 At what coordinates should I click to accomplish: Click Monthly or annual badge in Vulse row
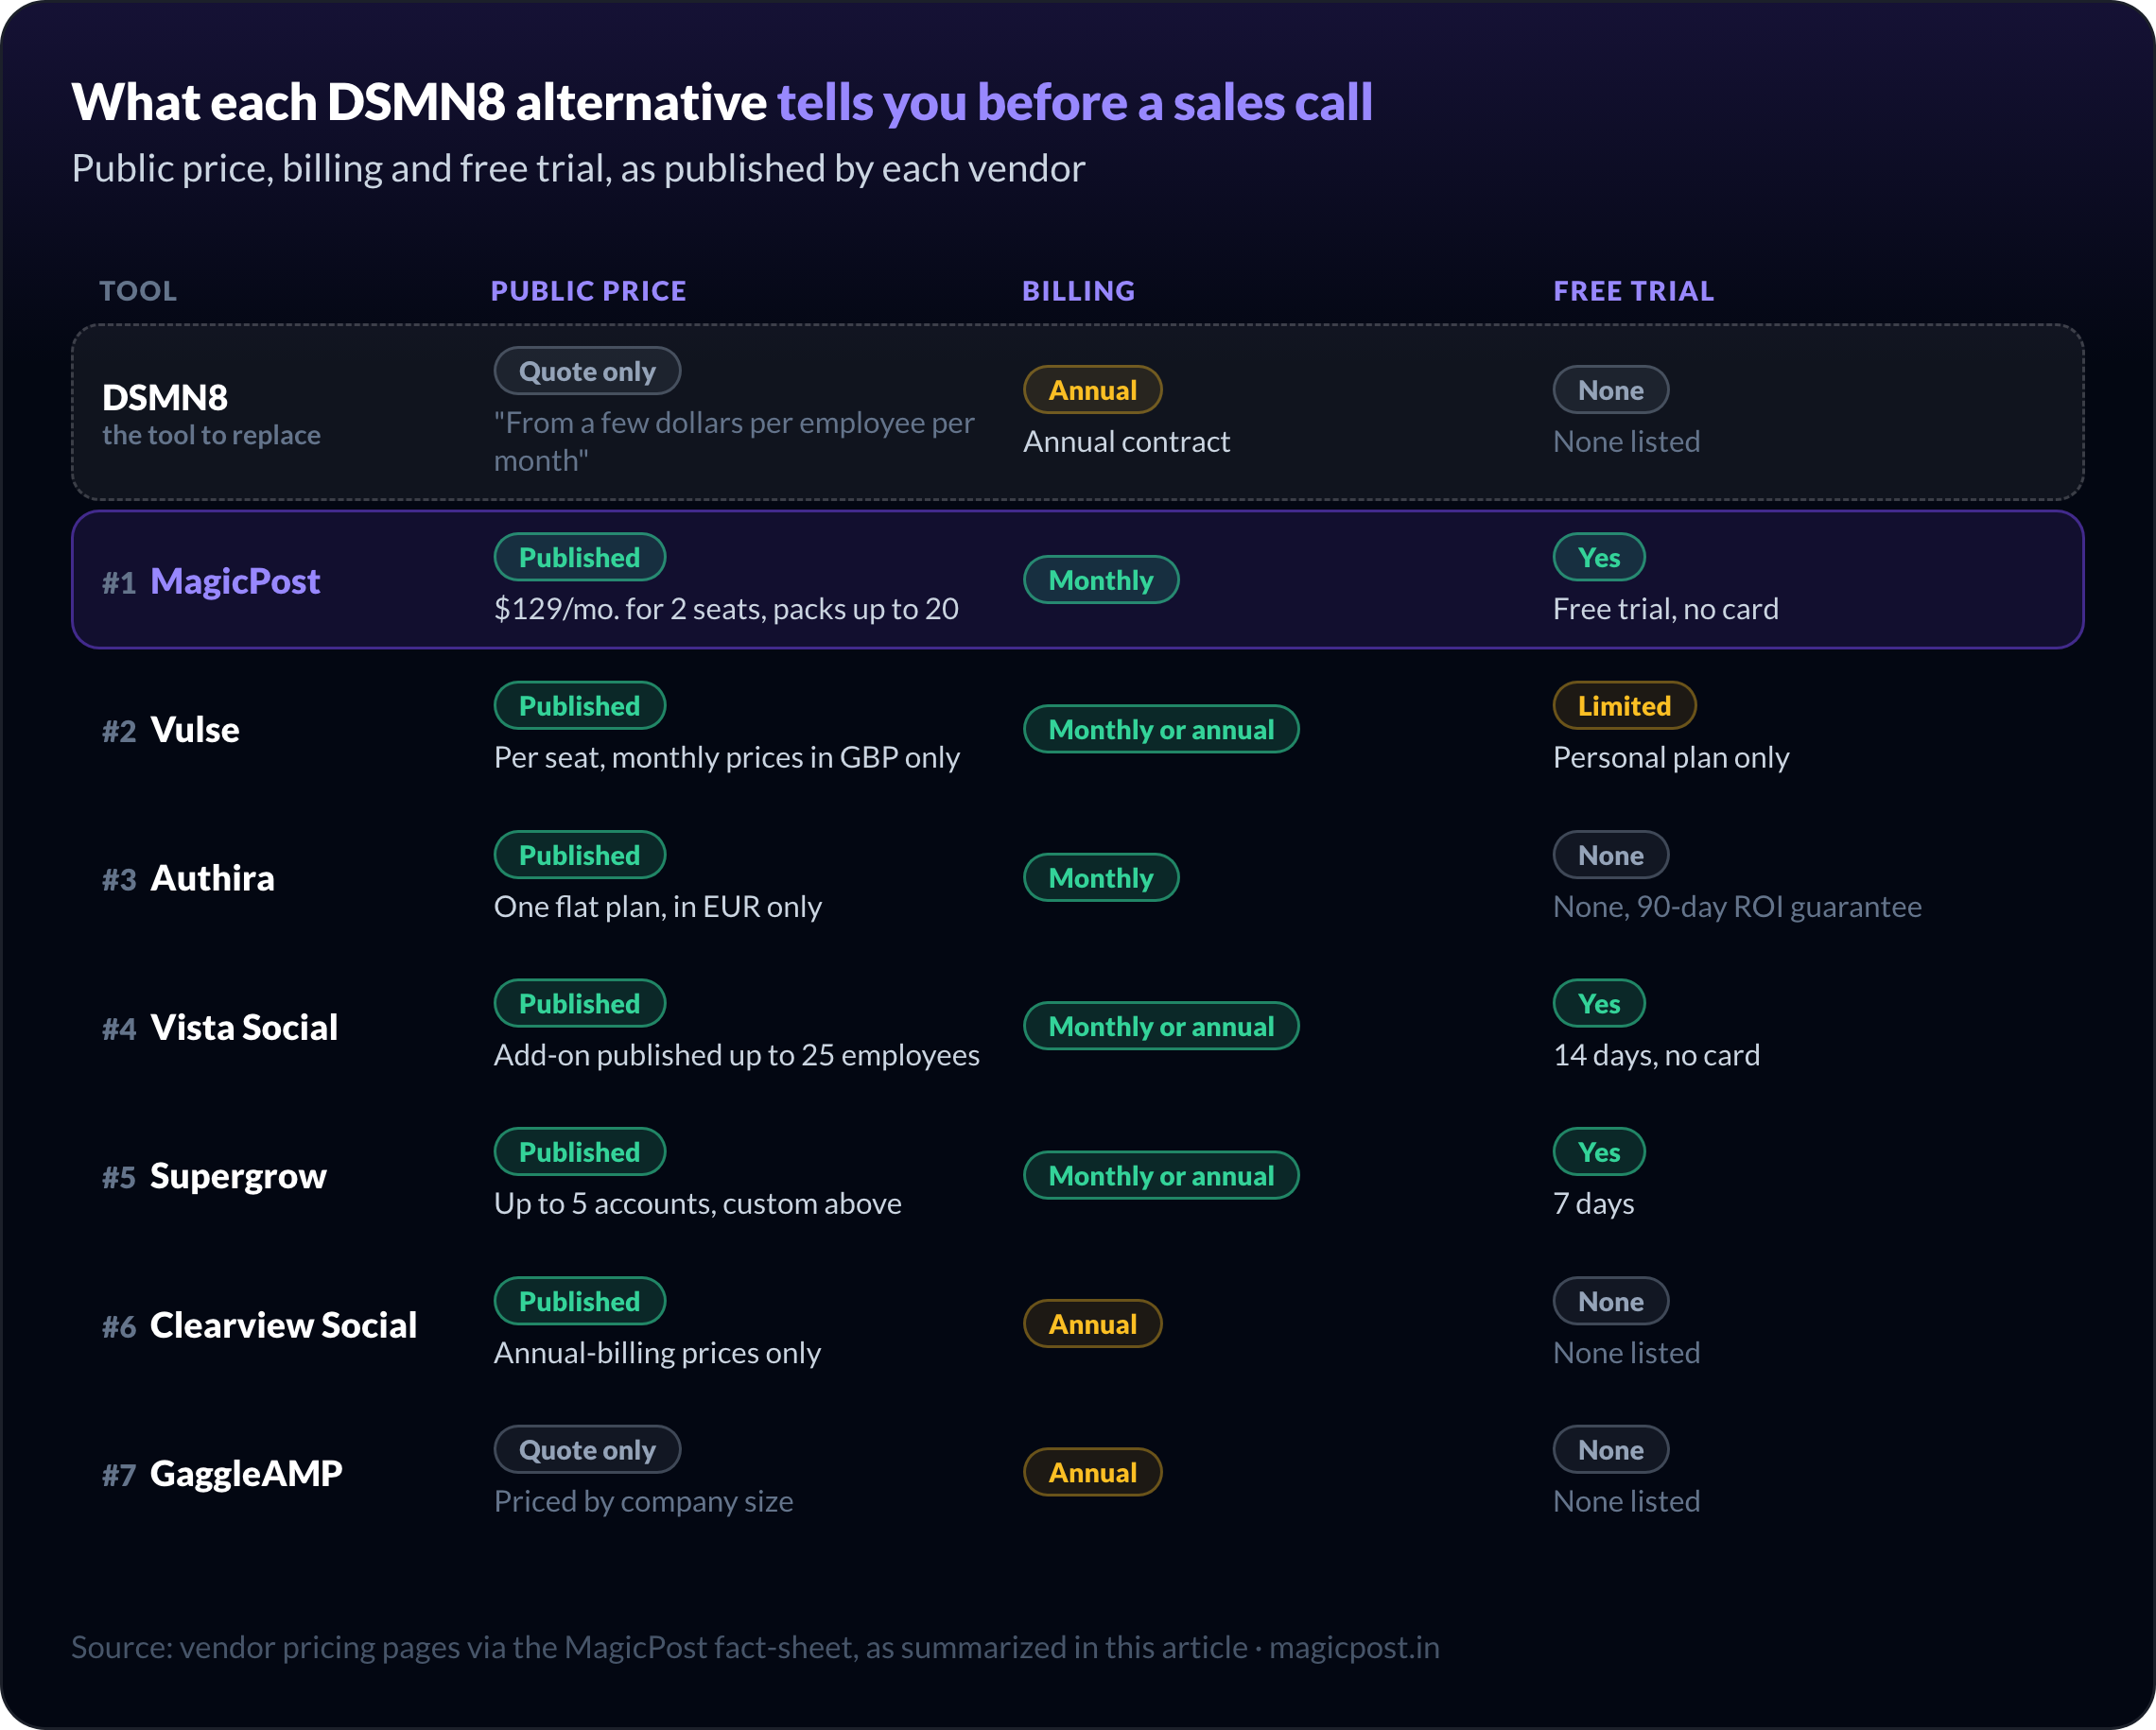1161,729
